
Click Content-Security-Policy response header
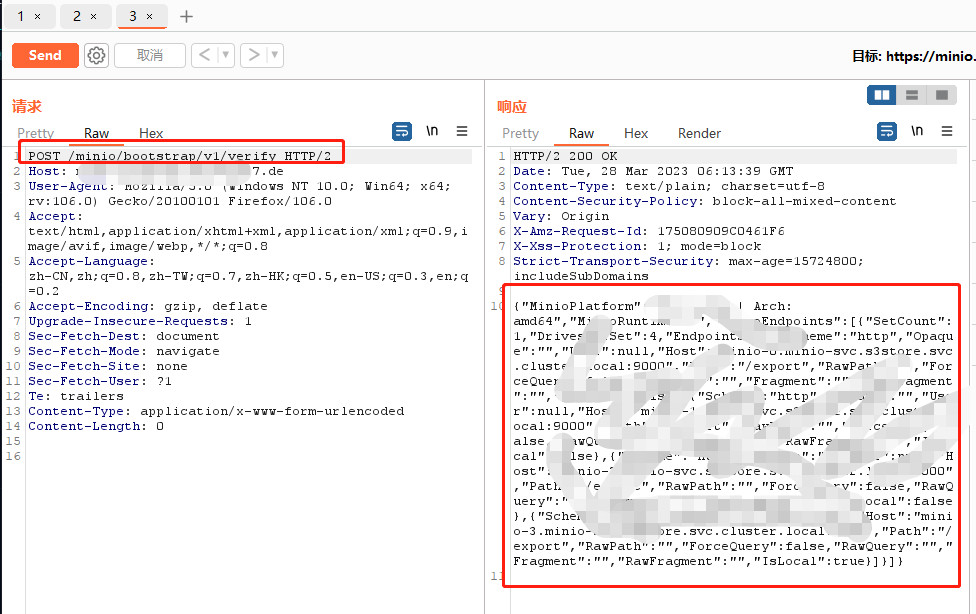click(705, 201)
